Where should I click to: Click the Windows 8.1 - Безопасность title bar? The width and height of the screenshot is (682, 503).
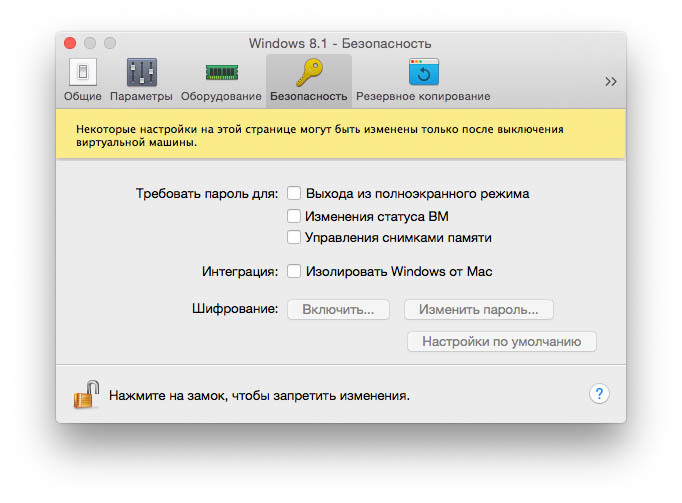click(x=340, y=43)
